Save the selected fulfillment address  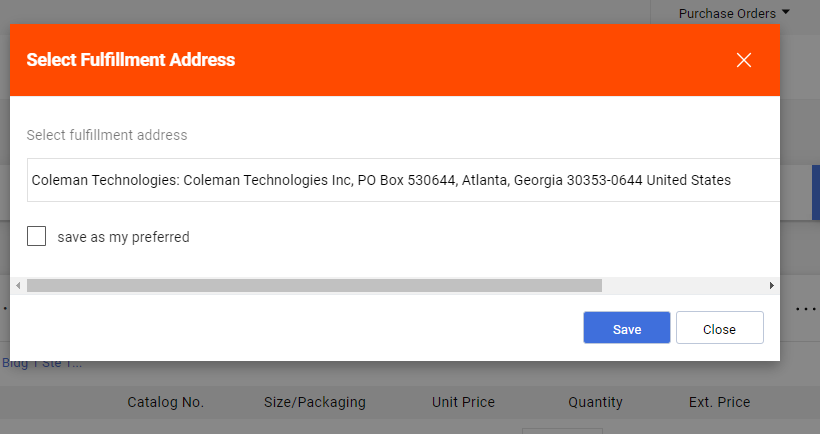pyautogui.click(x=627, y=328)
